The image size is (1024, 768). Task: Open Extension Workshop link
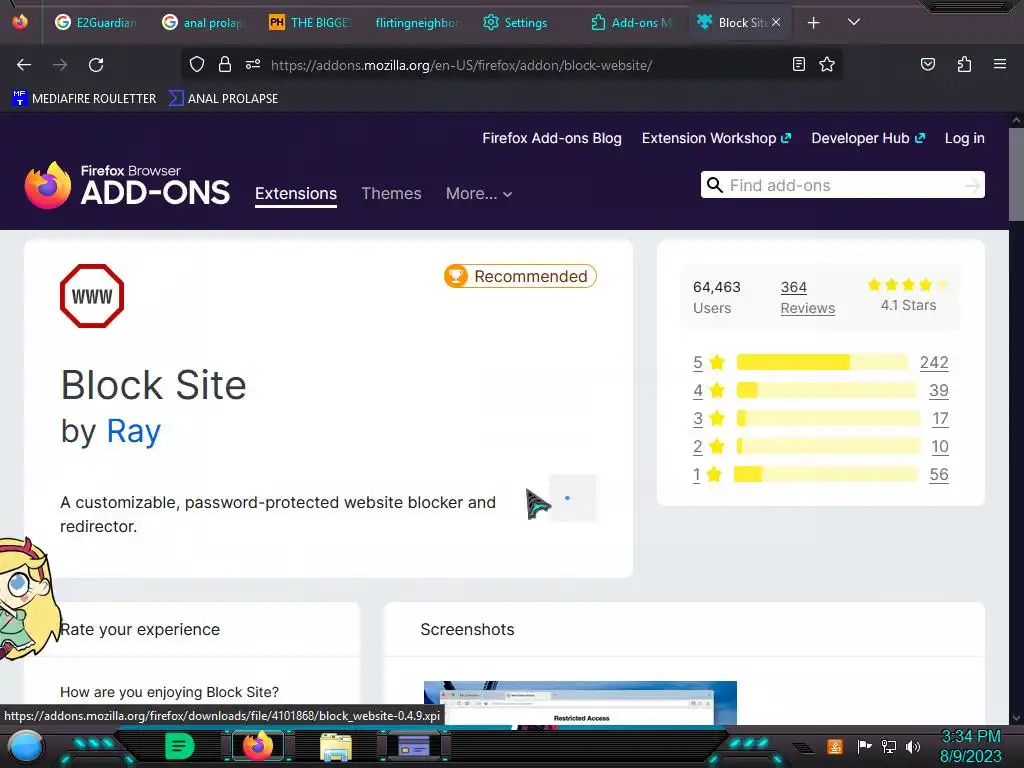pyautogui.click(x=716, y=138)
